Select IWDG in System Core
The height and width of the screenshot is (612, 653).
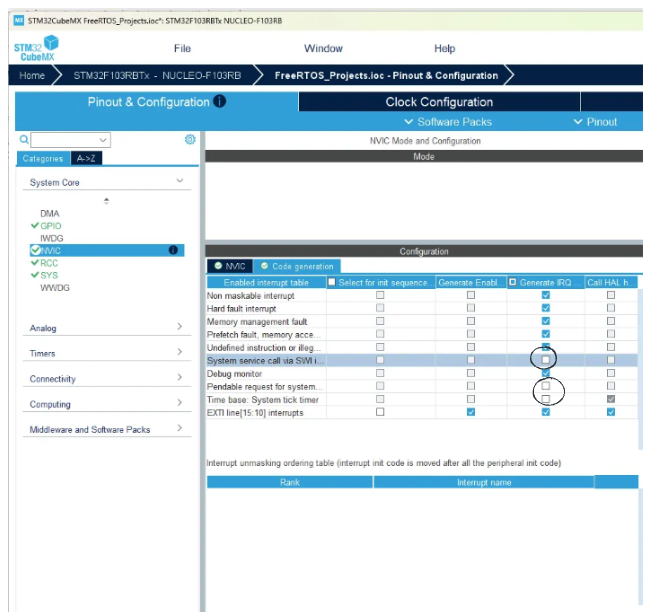52,238
